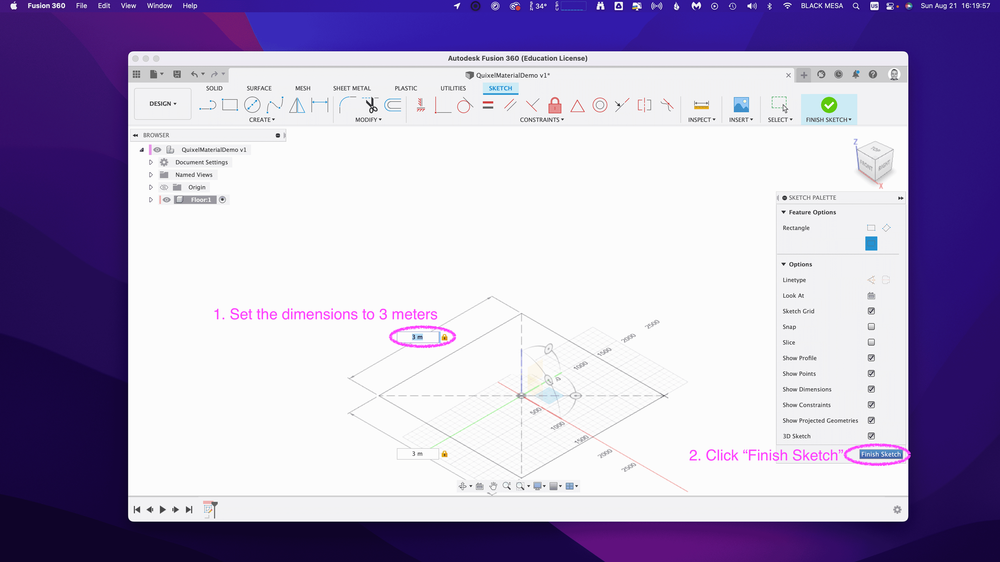This screenshot has width=1000, height=562.
Task: Apply the Symmetry constraint
Action: (644, 105)
